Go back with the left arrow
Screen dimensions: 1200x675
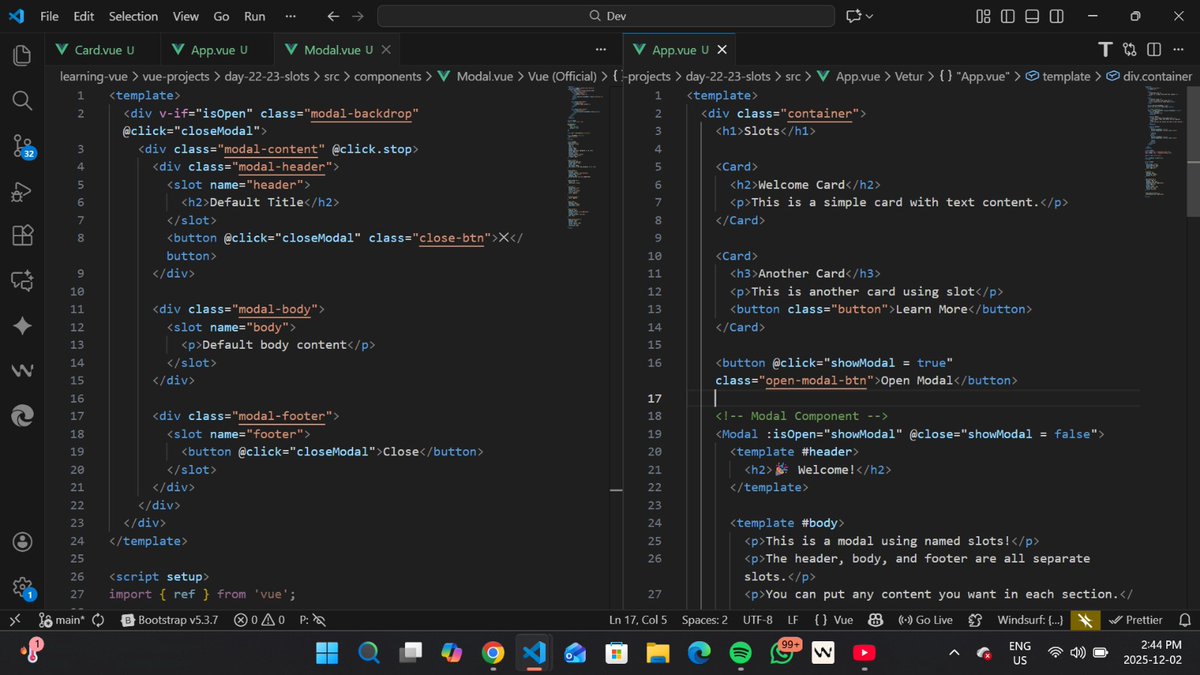click(x=334, y=16)
